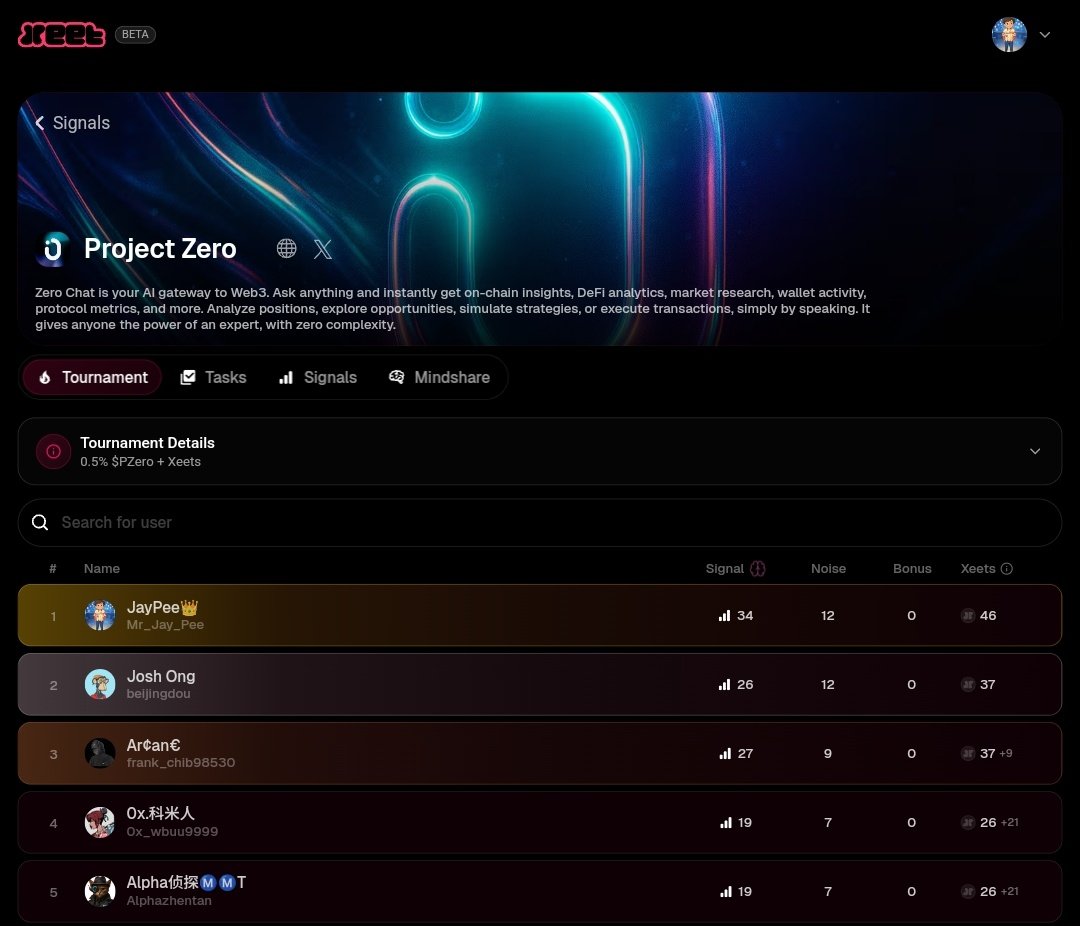Viewport: 1080px width, 926px height.
Task: Click the frank_chib98530 handle
Action: point(181,763)
